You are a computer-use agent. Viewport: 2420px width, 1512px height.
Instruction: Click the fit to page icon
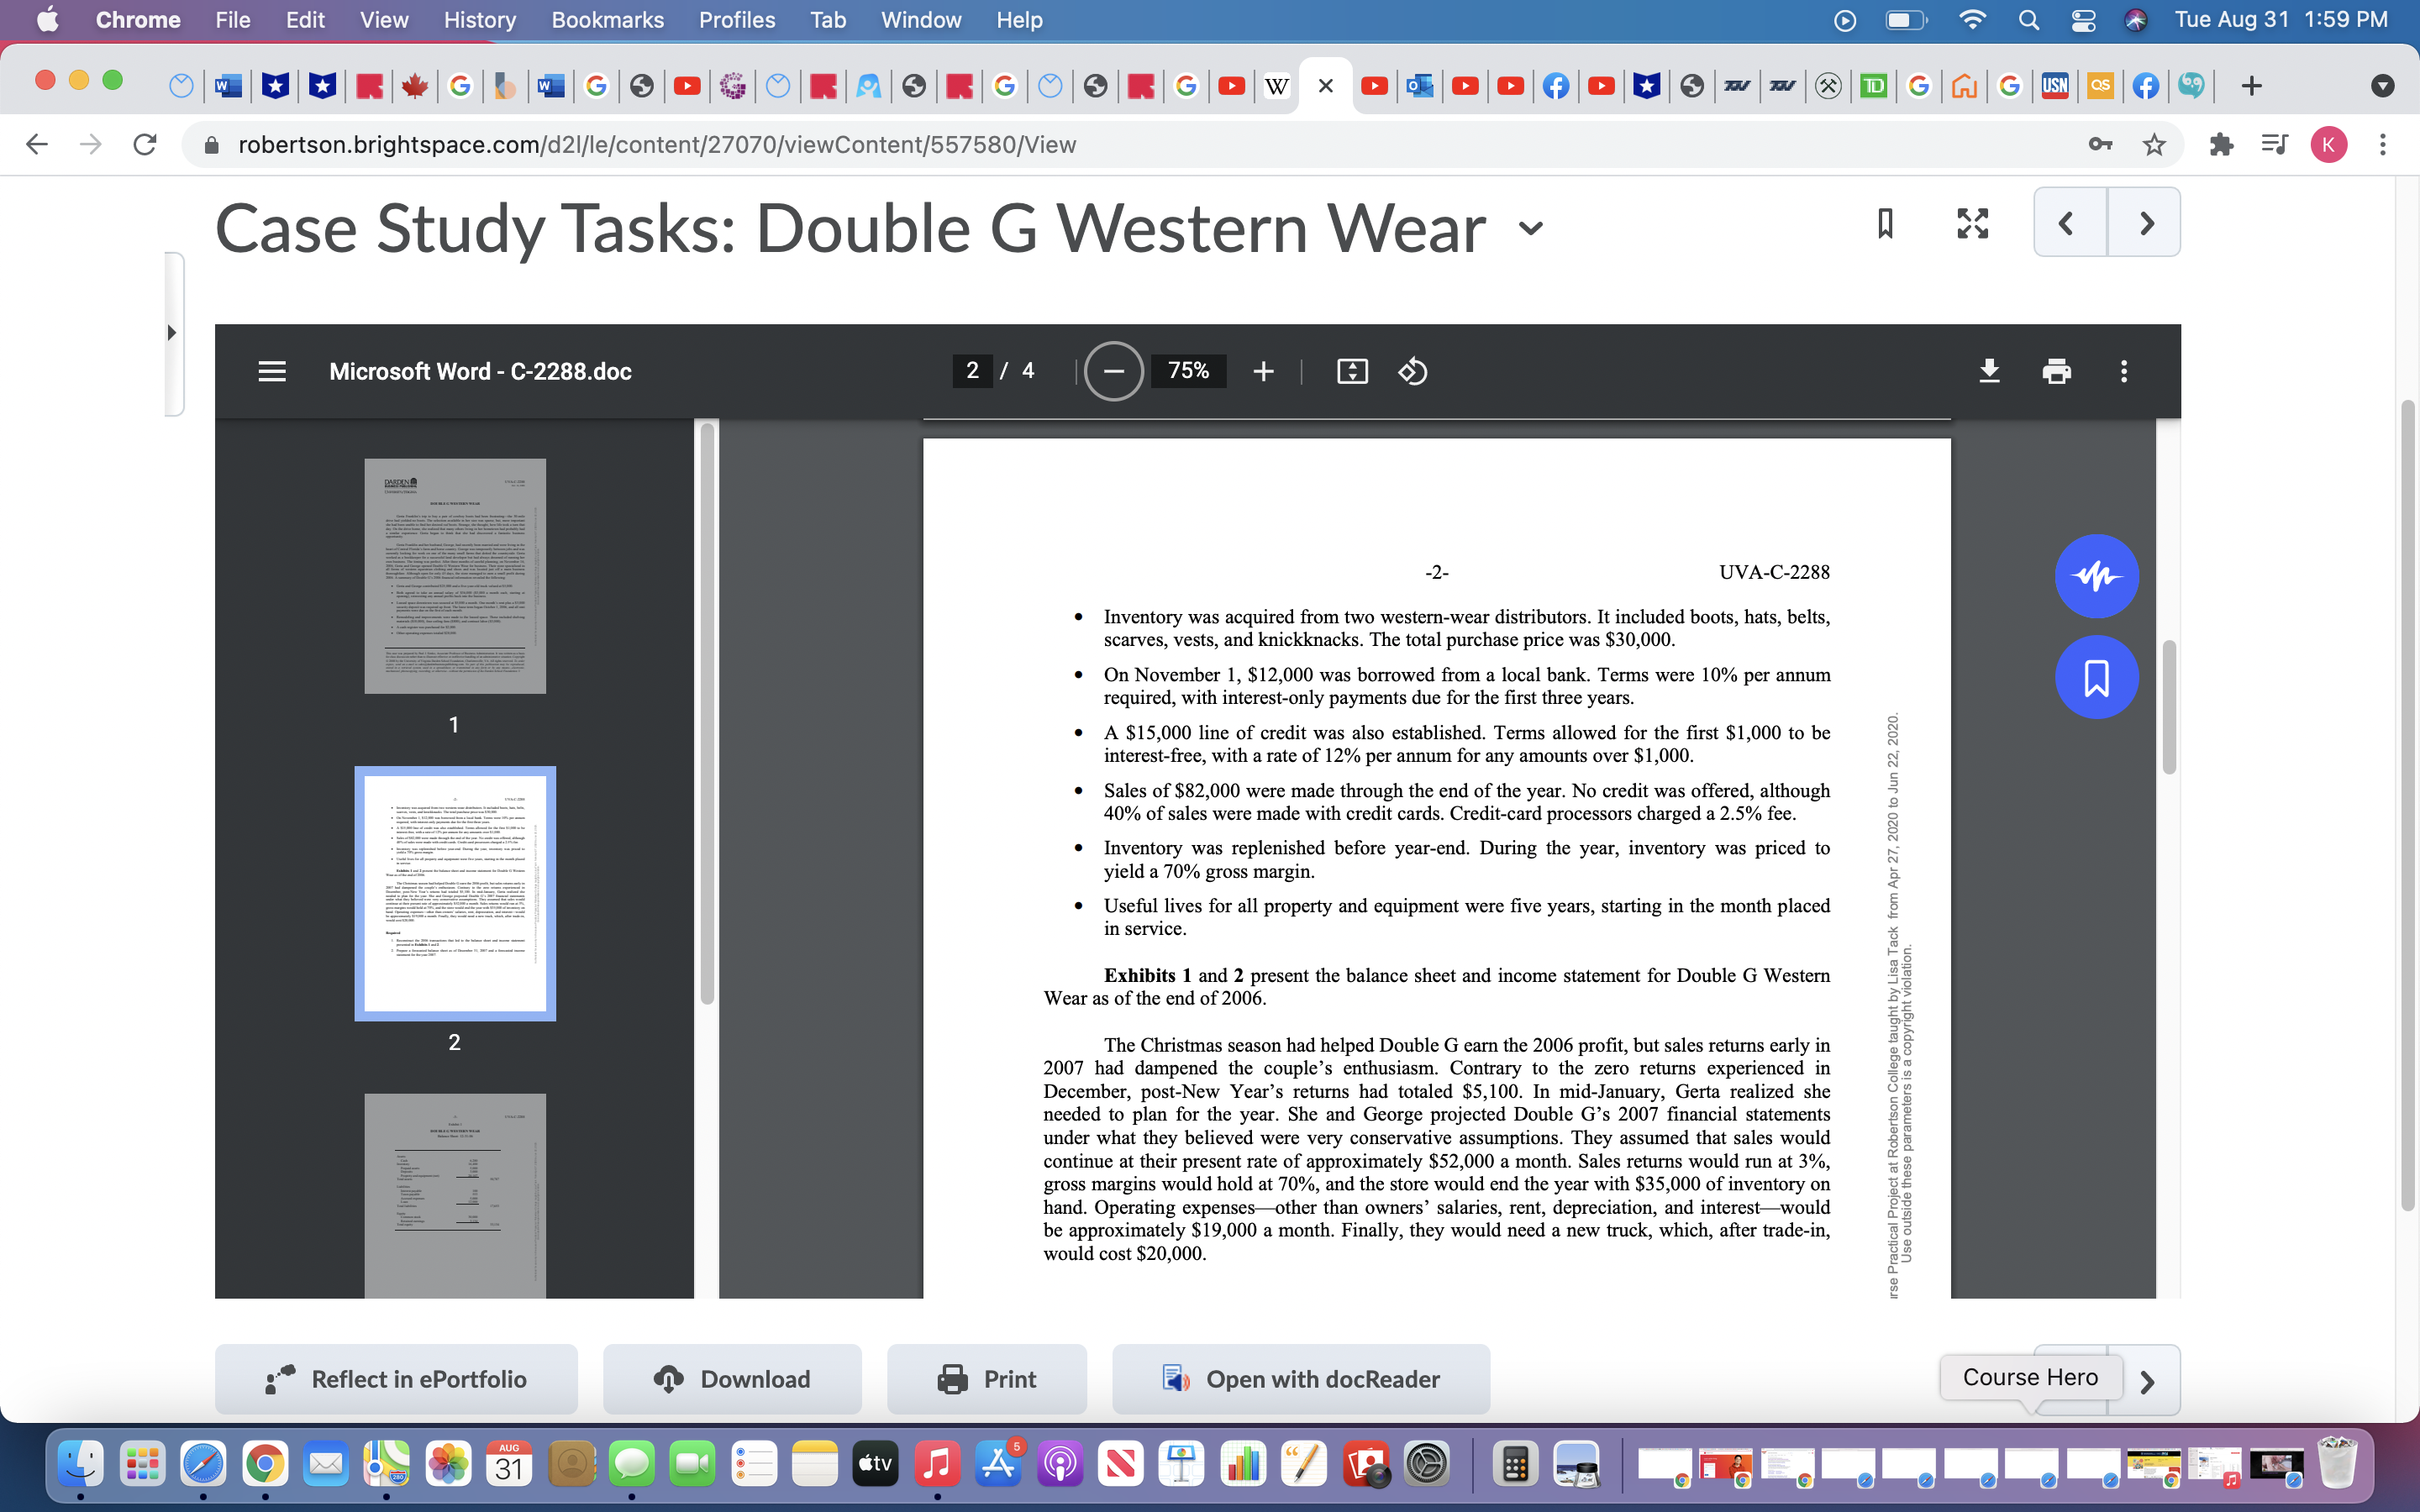tap(1352, 371)
